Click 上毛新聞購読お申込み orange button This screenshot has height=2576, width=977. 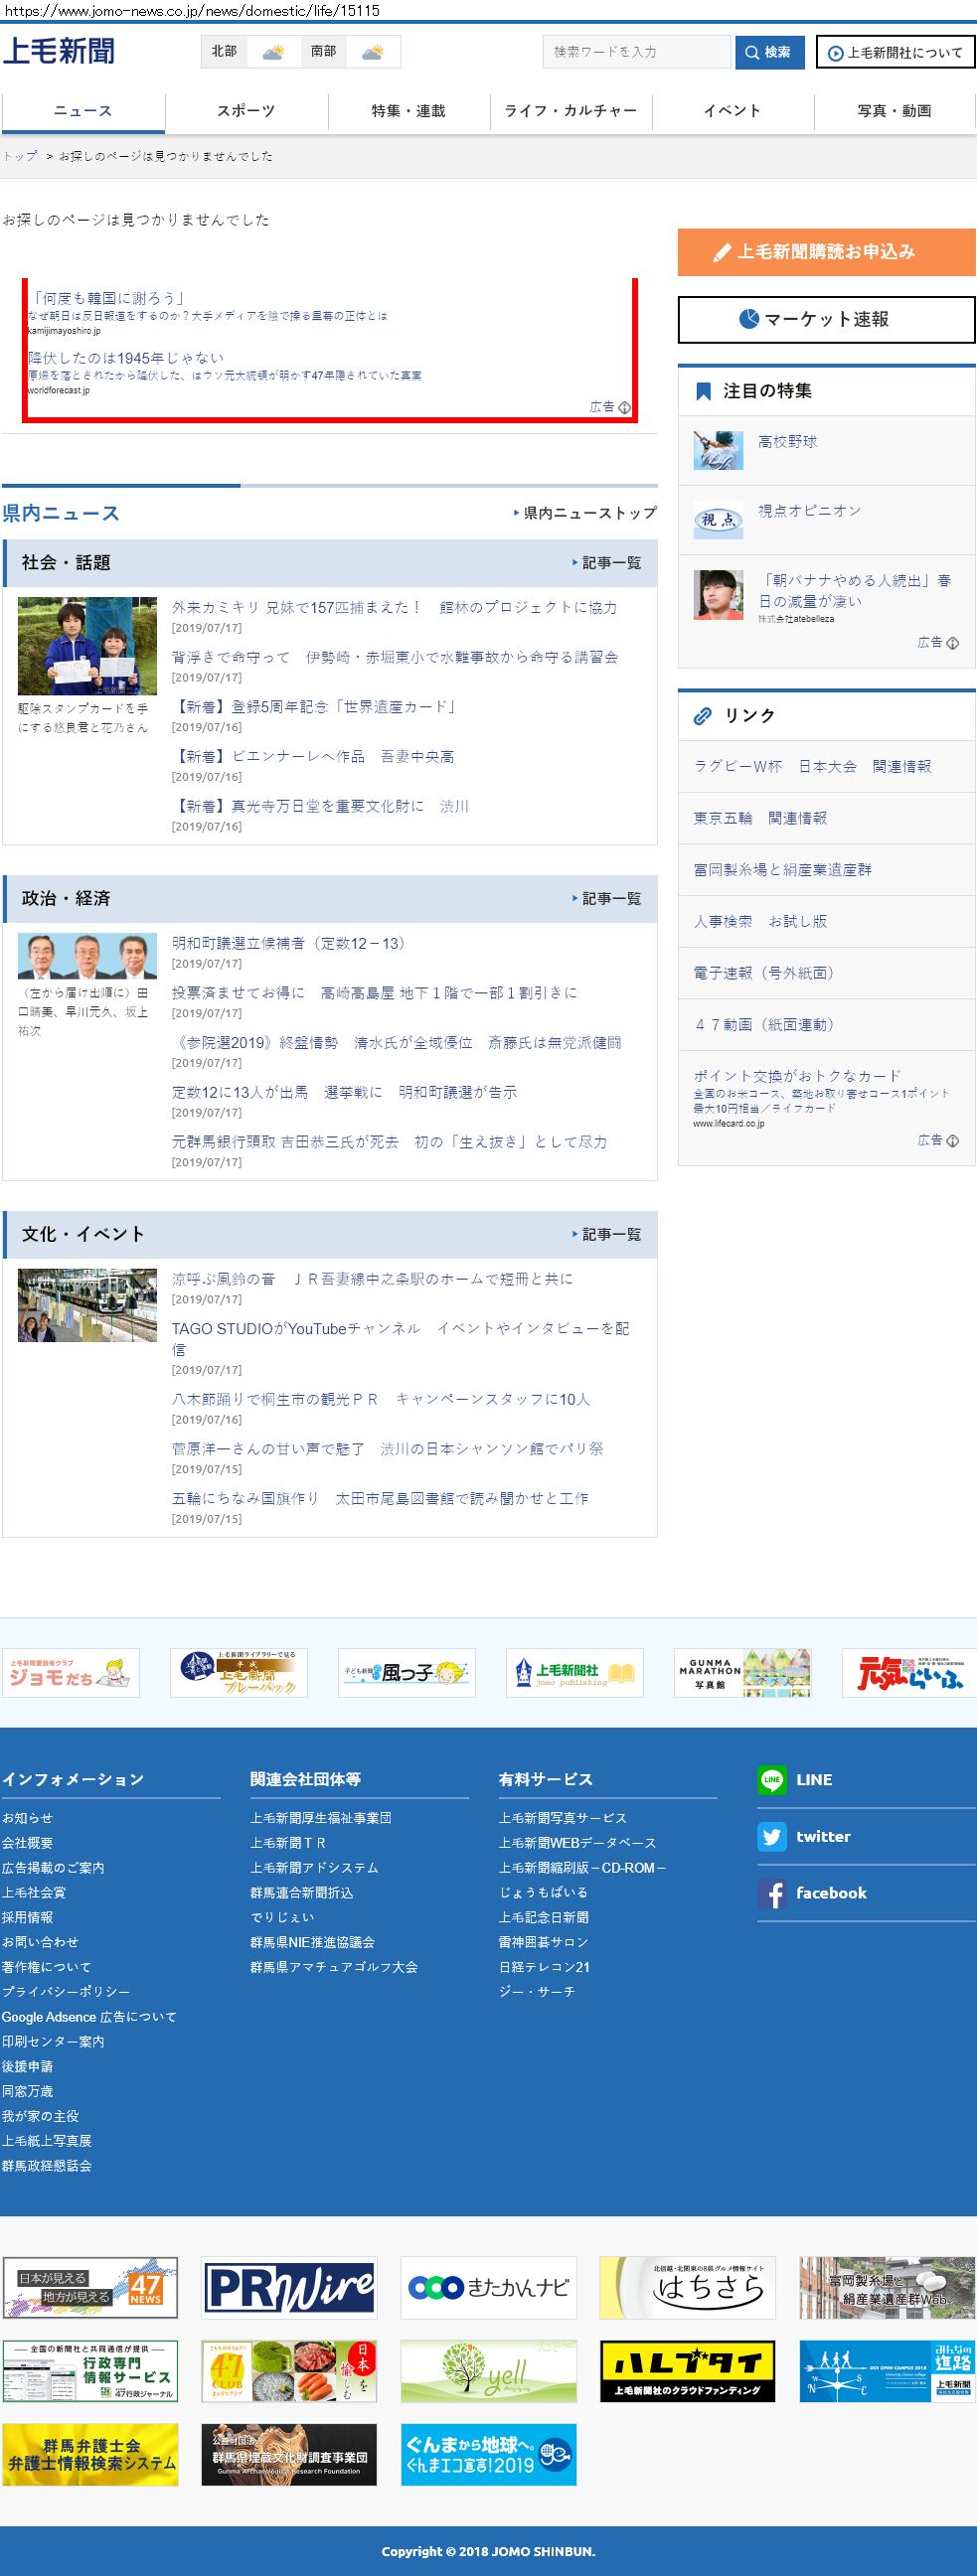tap(826, 252)
